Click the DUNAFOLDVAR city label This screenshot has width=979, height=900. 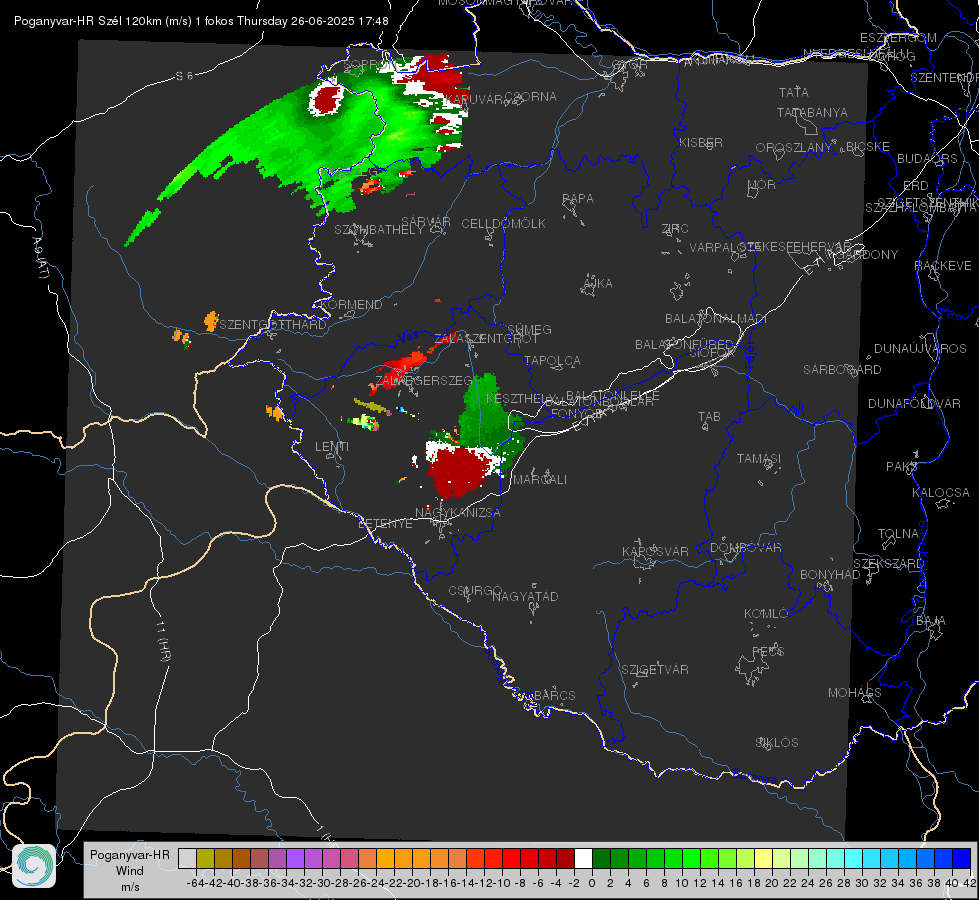[x=914, y=403]
